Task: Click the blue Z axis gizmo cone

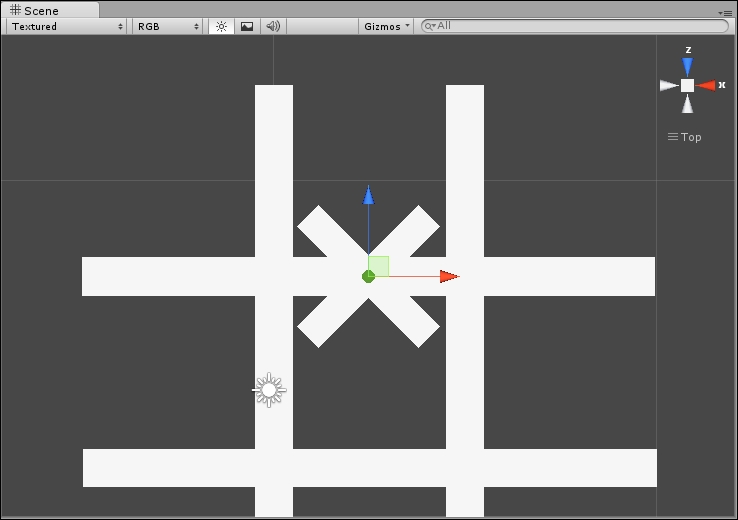Action: [x=688, y=67]
